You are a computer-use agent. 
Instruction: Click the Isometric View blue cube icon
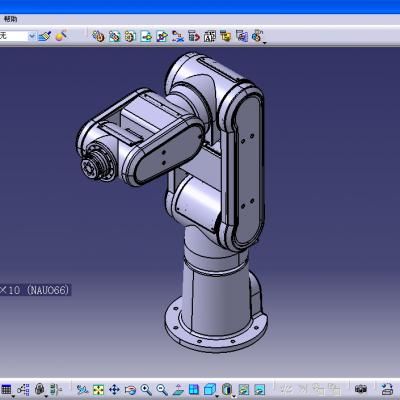point(209,389)
